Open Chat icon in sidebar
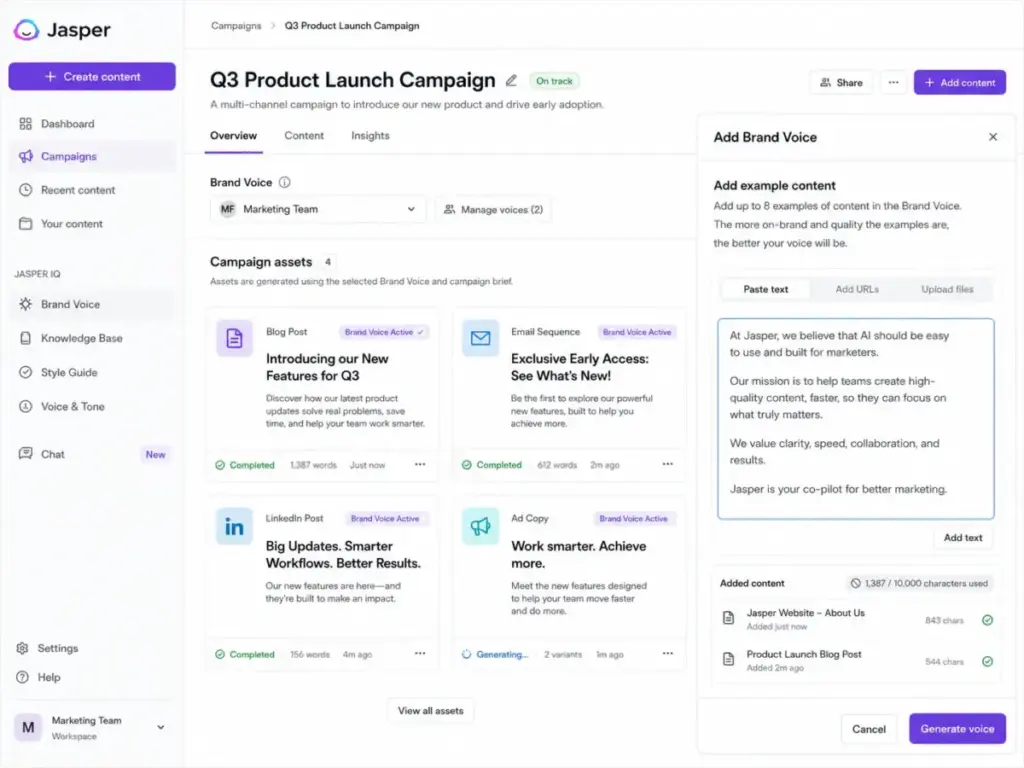This screenshot has height=768, width=1024. tap(25, 454)
